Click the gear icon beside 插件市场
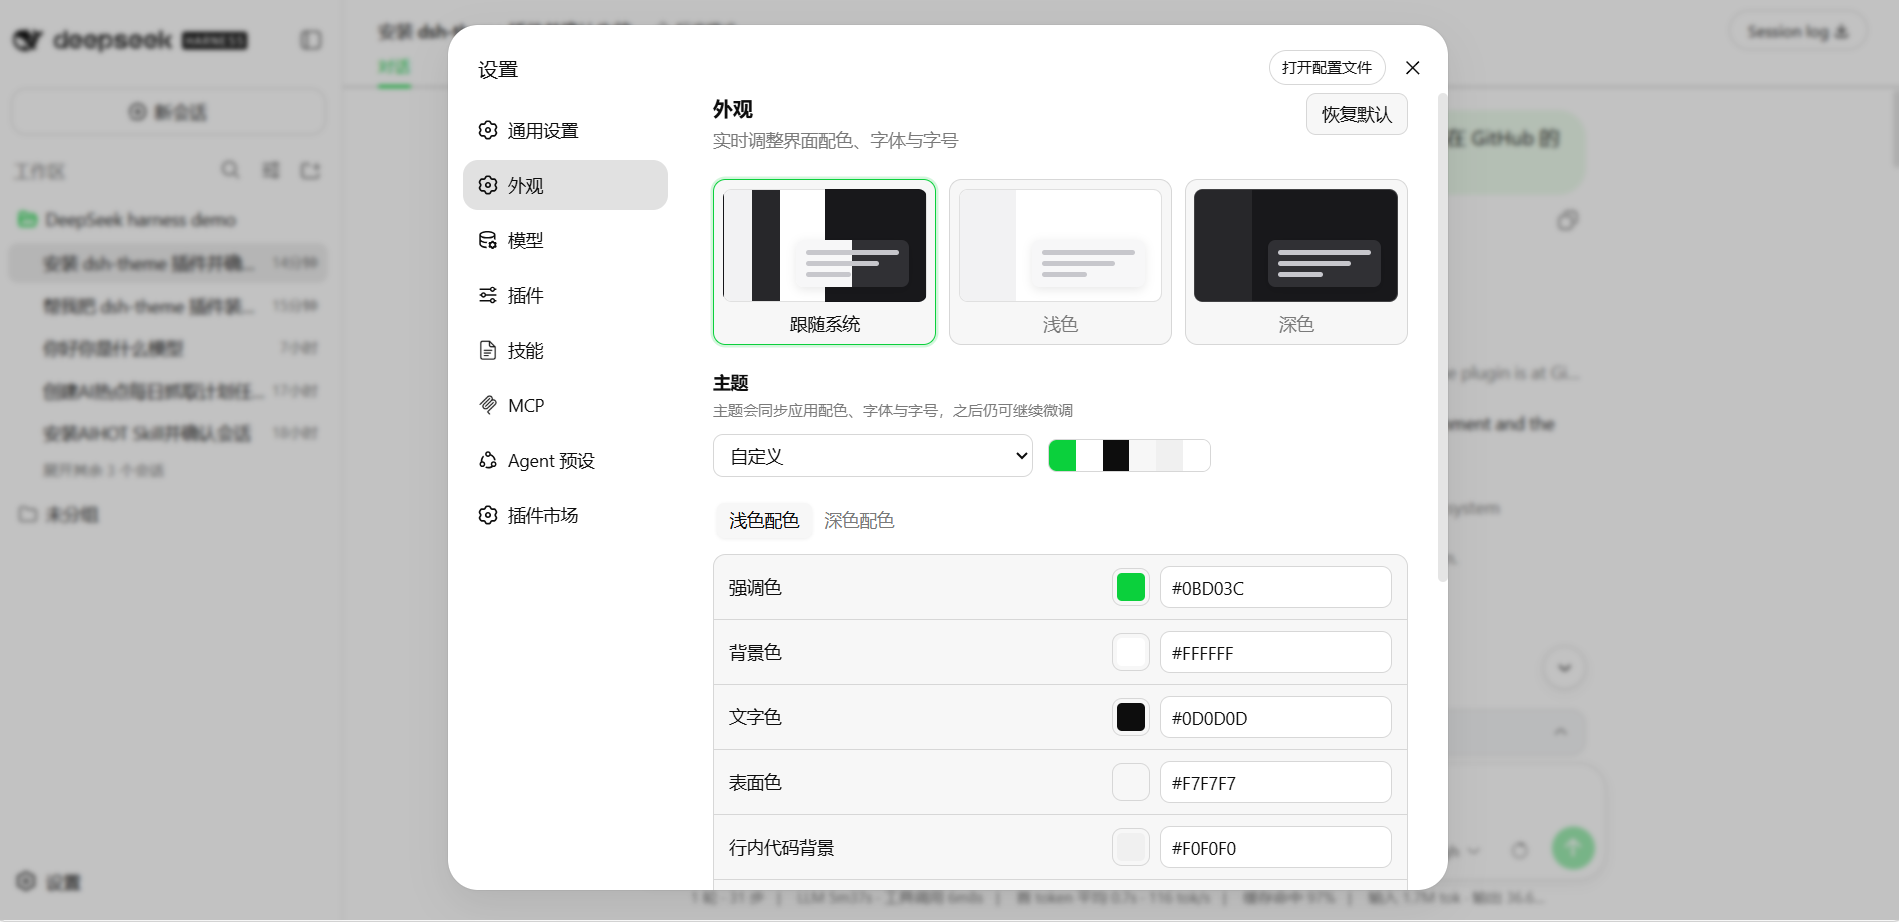This screenshot has width=1899, height=922. (488, 515)
